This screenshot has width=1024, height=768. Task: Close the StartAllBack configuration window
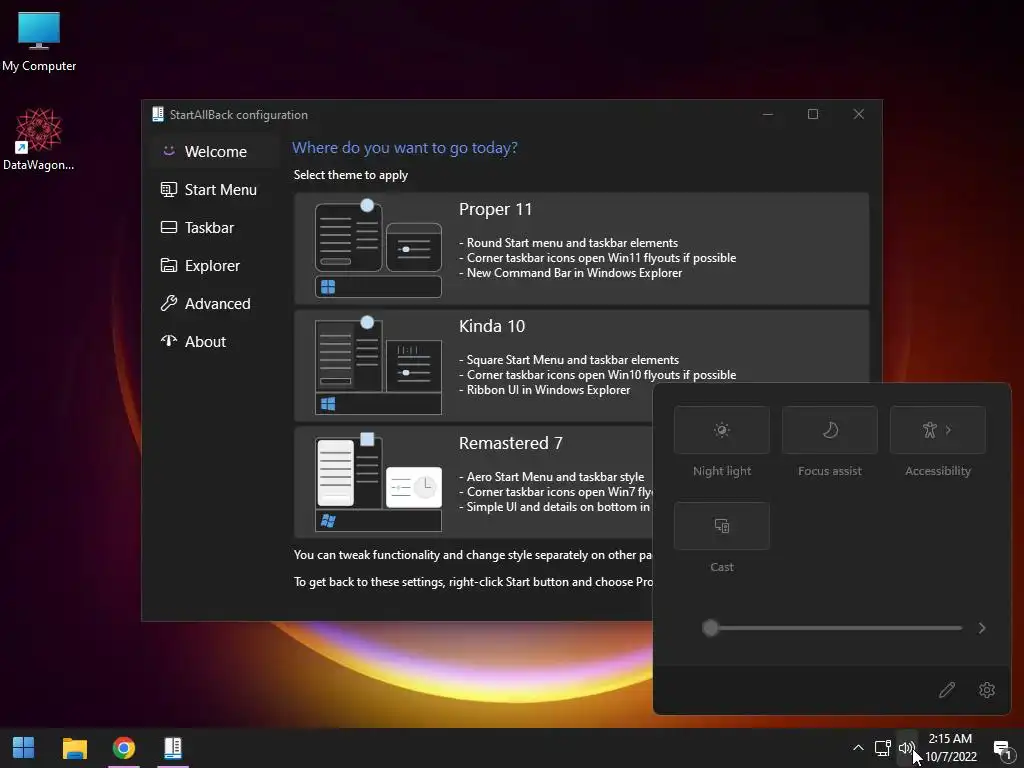tap(859, 114)
